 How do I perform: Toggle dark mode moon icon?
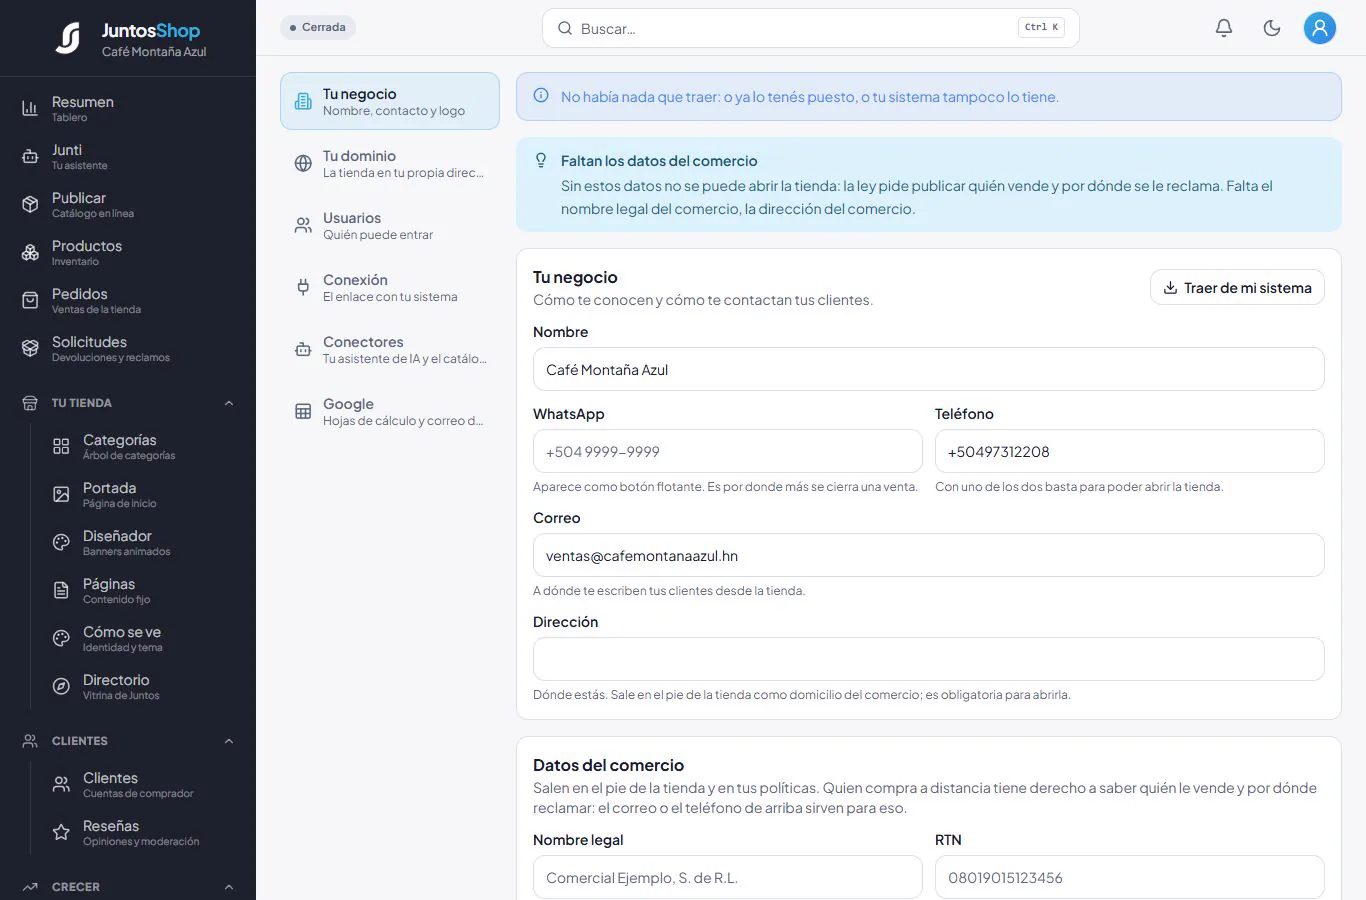(x=1272, y=28)
